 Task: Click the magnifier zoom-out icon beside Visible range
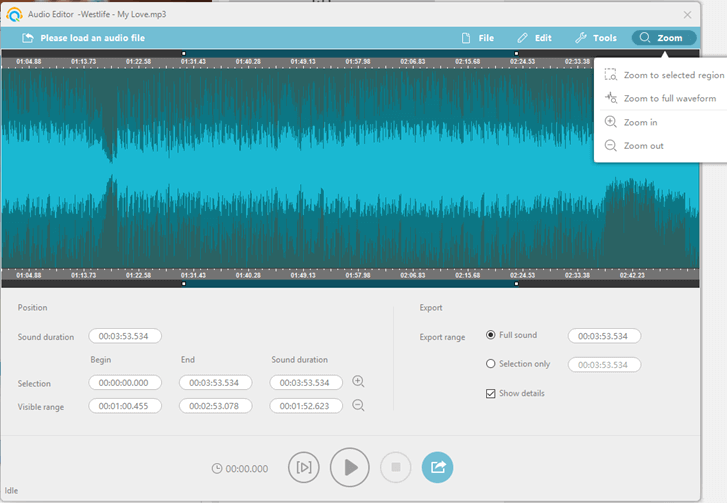pos(358,406)
